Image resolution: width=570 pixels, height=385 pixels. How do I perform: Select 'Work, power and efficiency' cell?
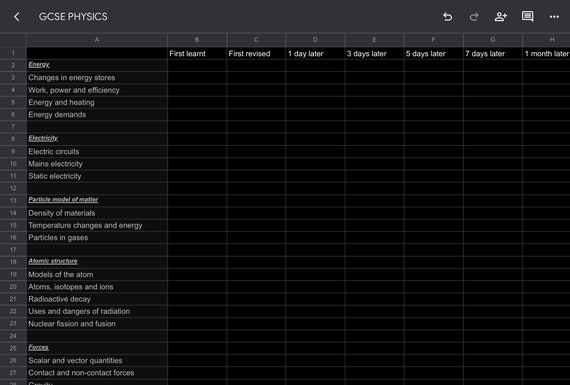pos(97,90)
